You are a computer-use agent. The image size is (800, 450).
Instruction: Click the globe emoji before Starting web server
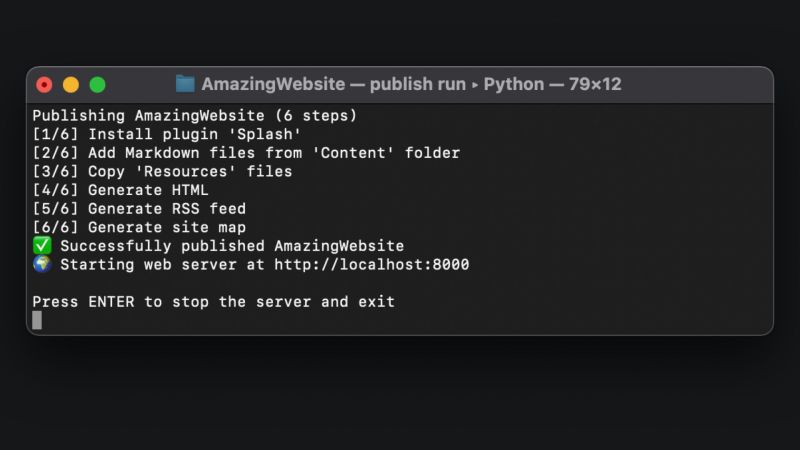42,264
